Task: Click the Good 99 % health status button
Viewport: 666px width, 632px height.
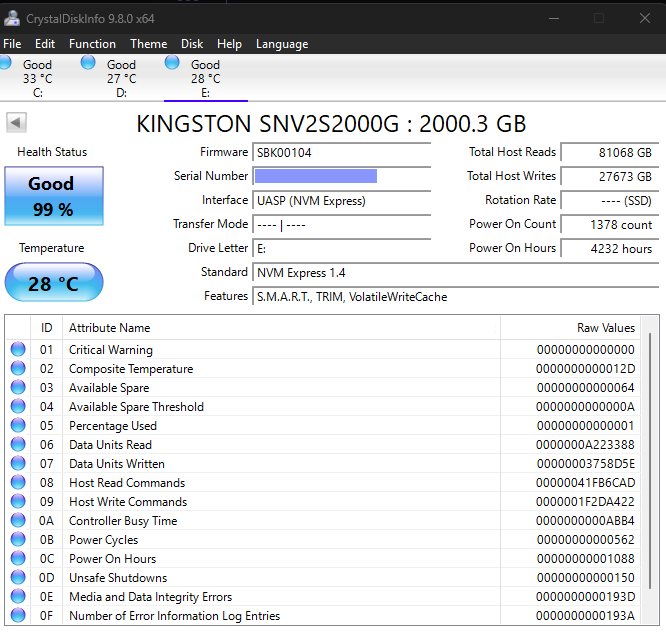Action: pyautogui.click(x=54, y=196)
